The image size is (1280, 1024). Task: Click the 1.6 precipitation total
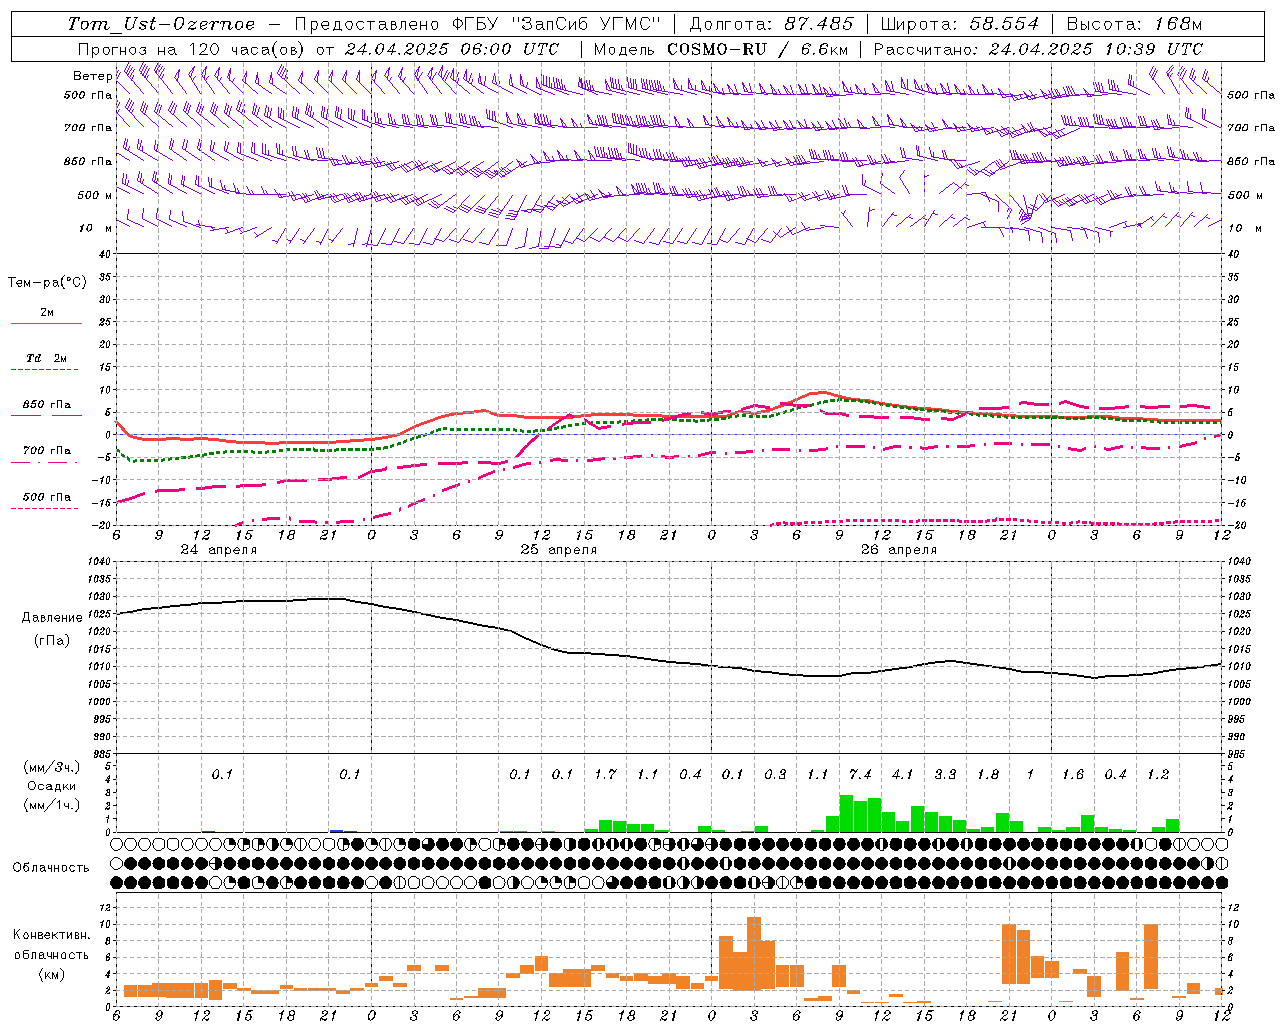coord(1073,774)
